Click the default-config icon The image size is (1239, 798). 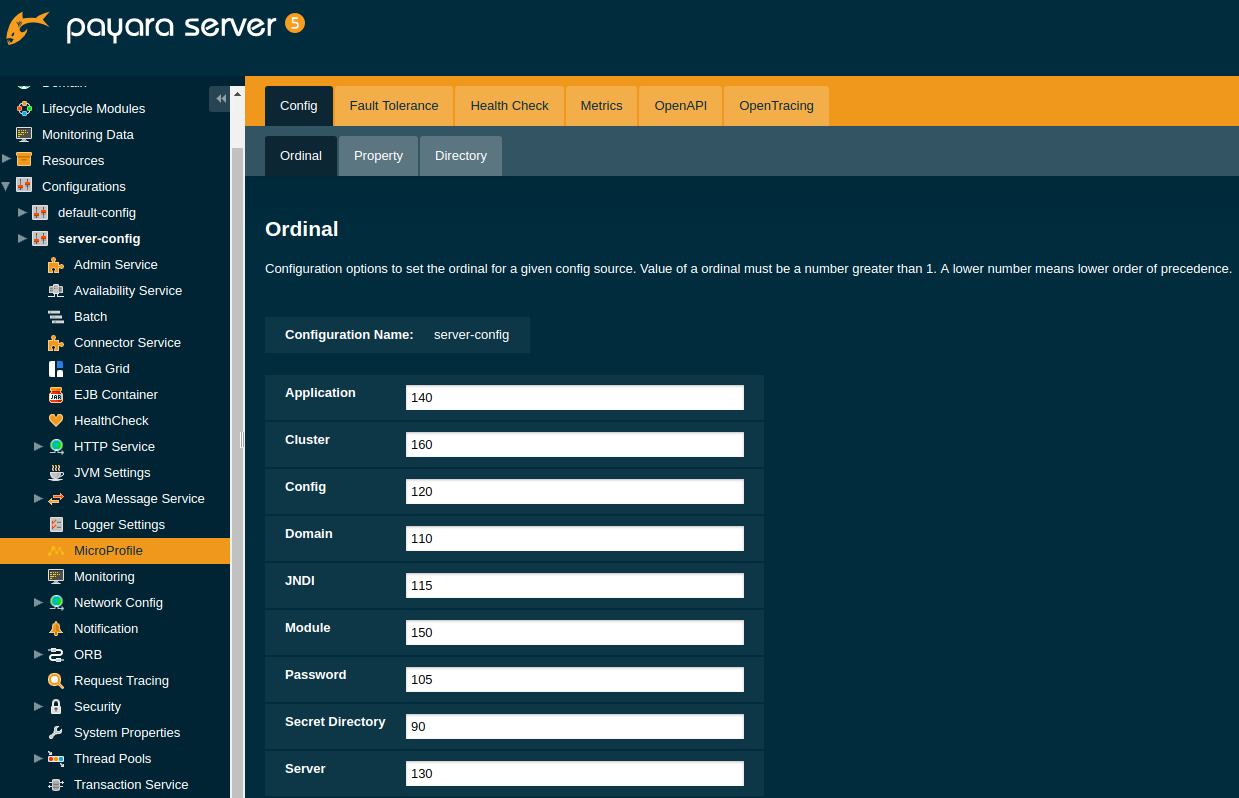pos(40,212)
